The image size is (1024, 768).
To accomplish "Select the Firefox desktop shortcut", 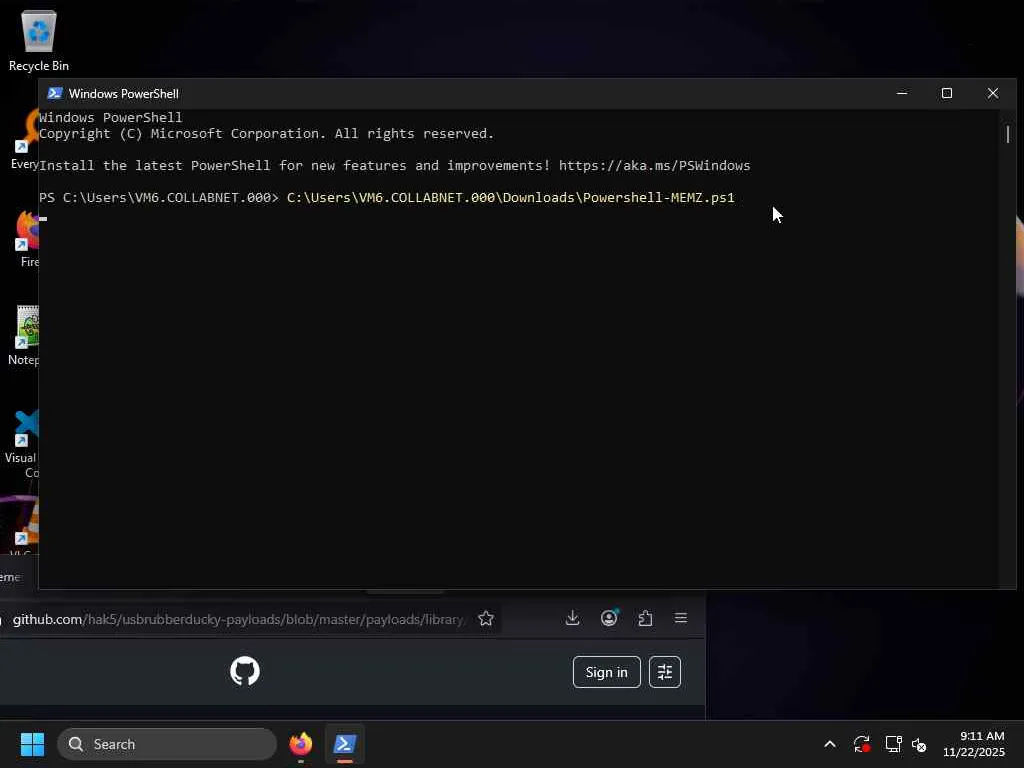I will [x=27, y=238].
